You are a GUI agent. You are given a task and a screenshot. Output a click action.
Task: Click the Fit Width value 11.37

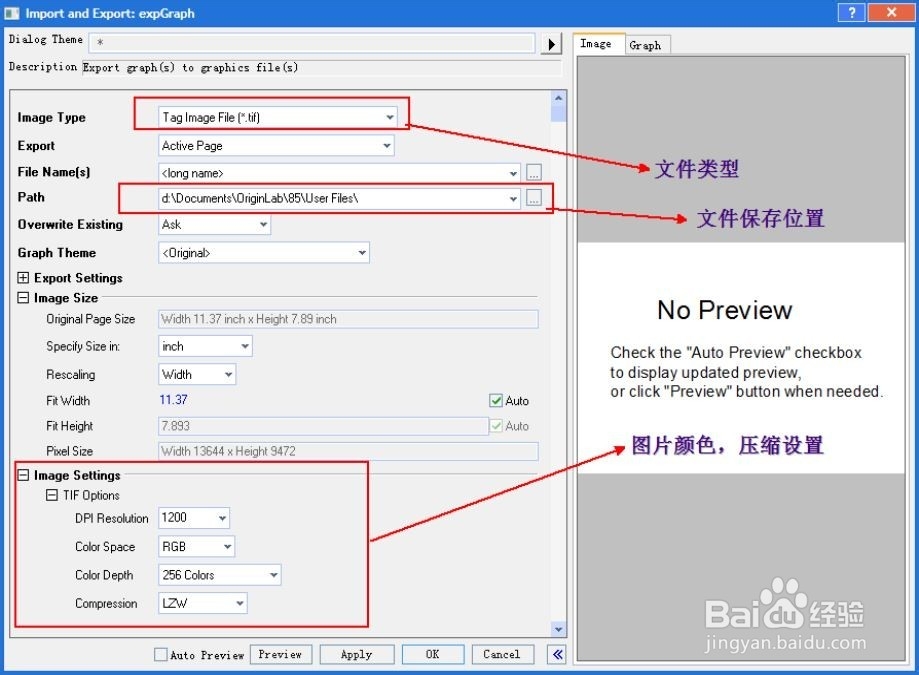[x=174, y=400]
